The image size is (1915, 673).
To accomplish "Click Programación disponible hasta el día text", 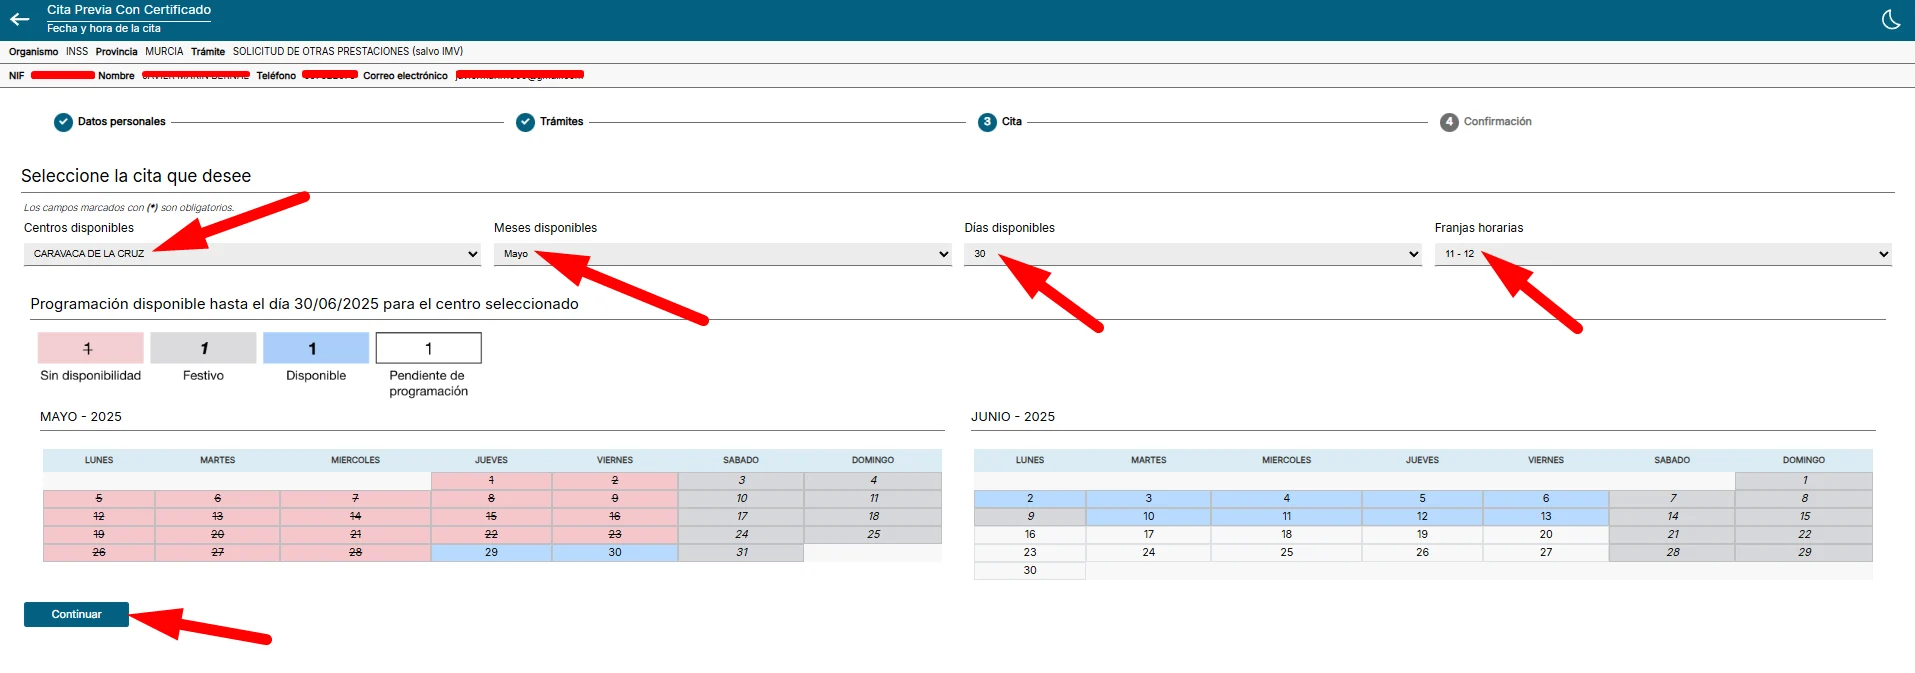I will click(x=304, y=304).
